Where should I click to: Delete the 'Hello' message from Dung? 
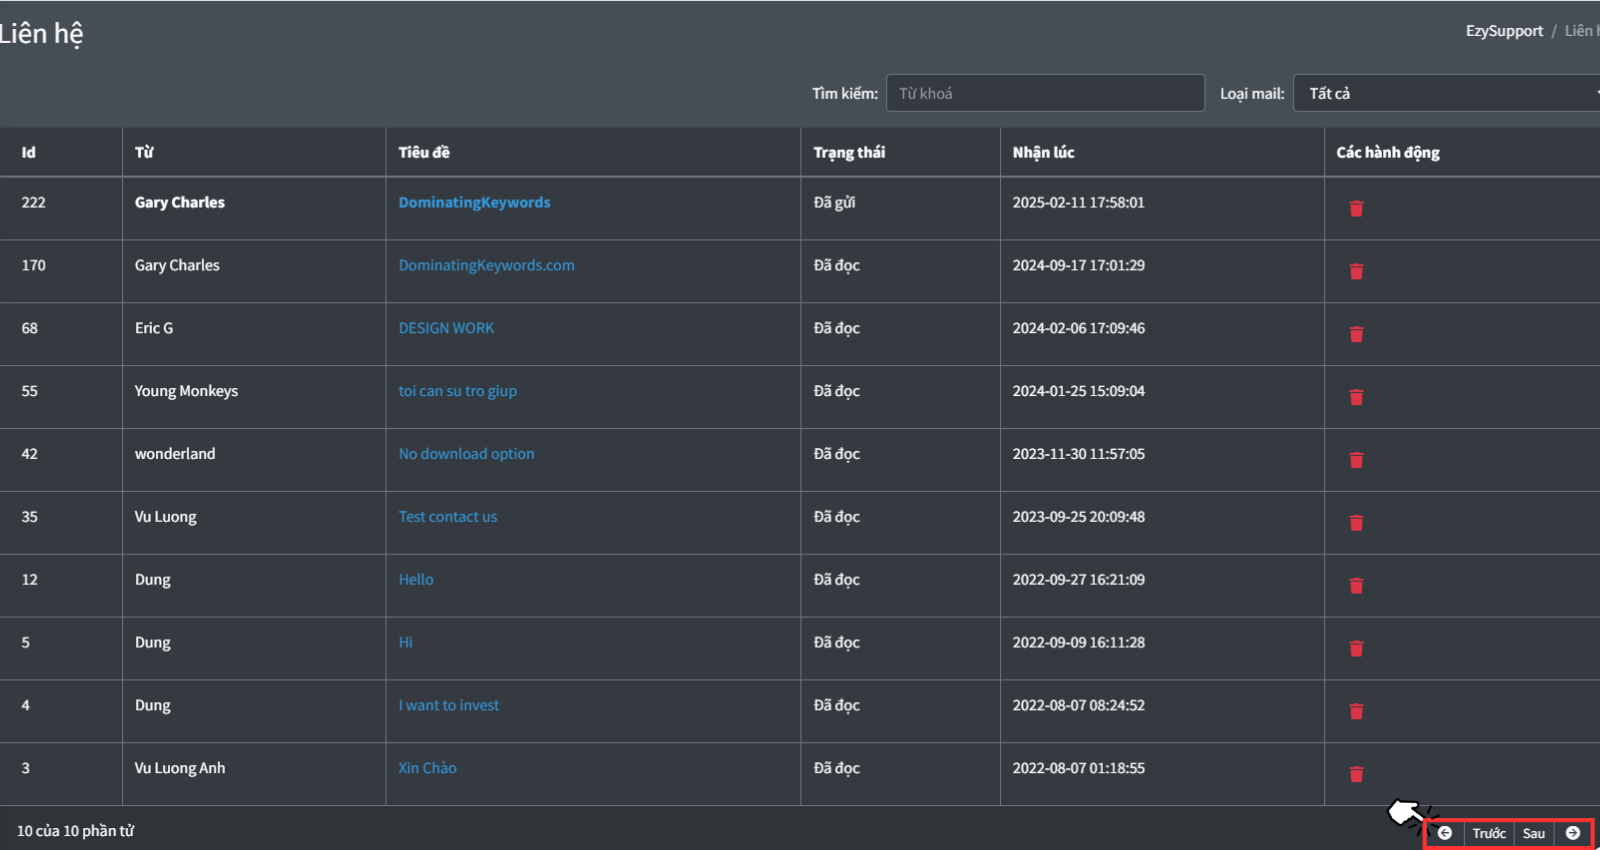1356,586
